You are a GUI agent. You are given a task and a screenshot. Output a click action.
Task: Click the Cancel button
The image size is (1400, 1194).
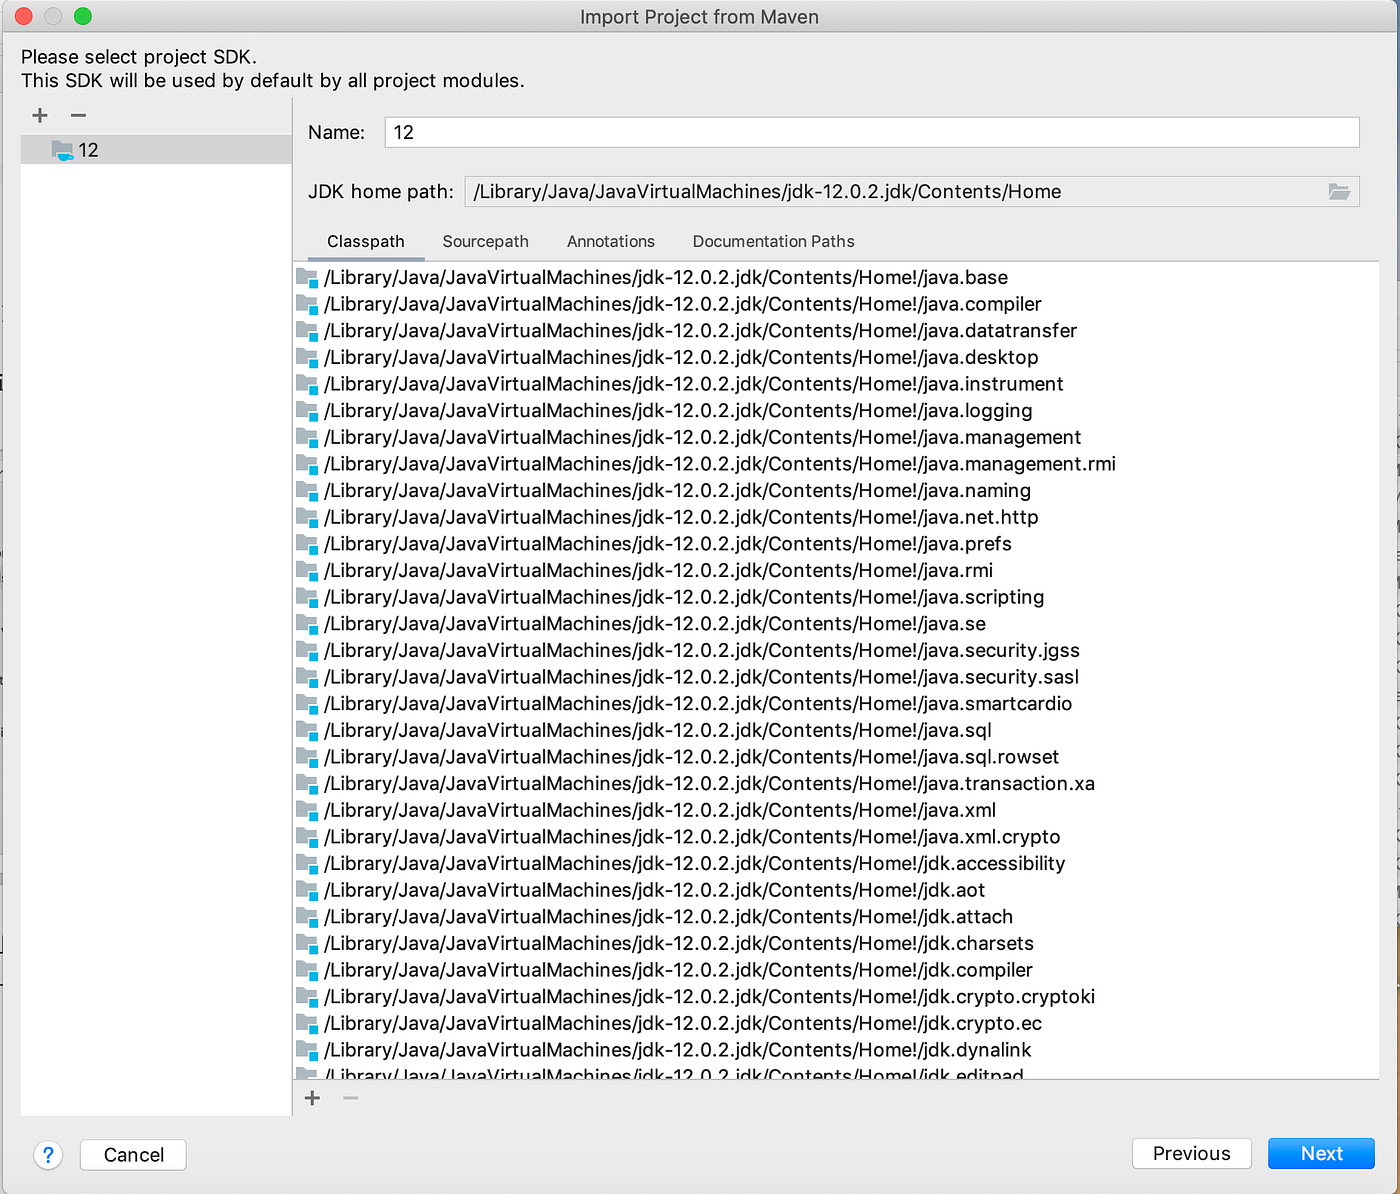(133, 1154)
